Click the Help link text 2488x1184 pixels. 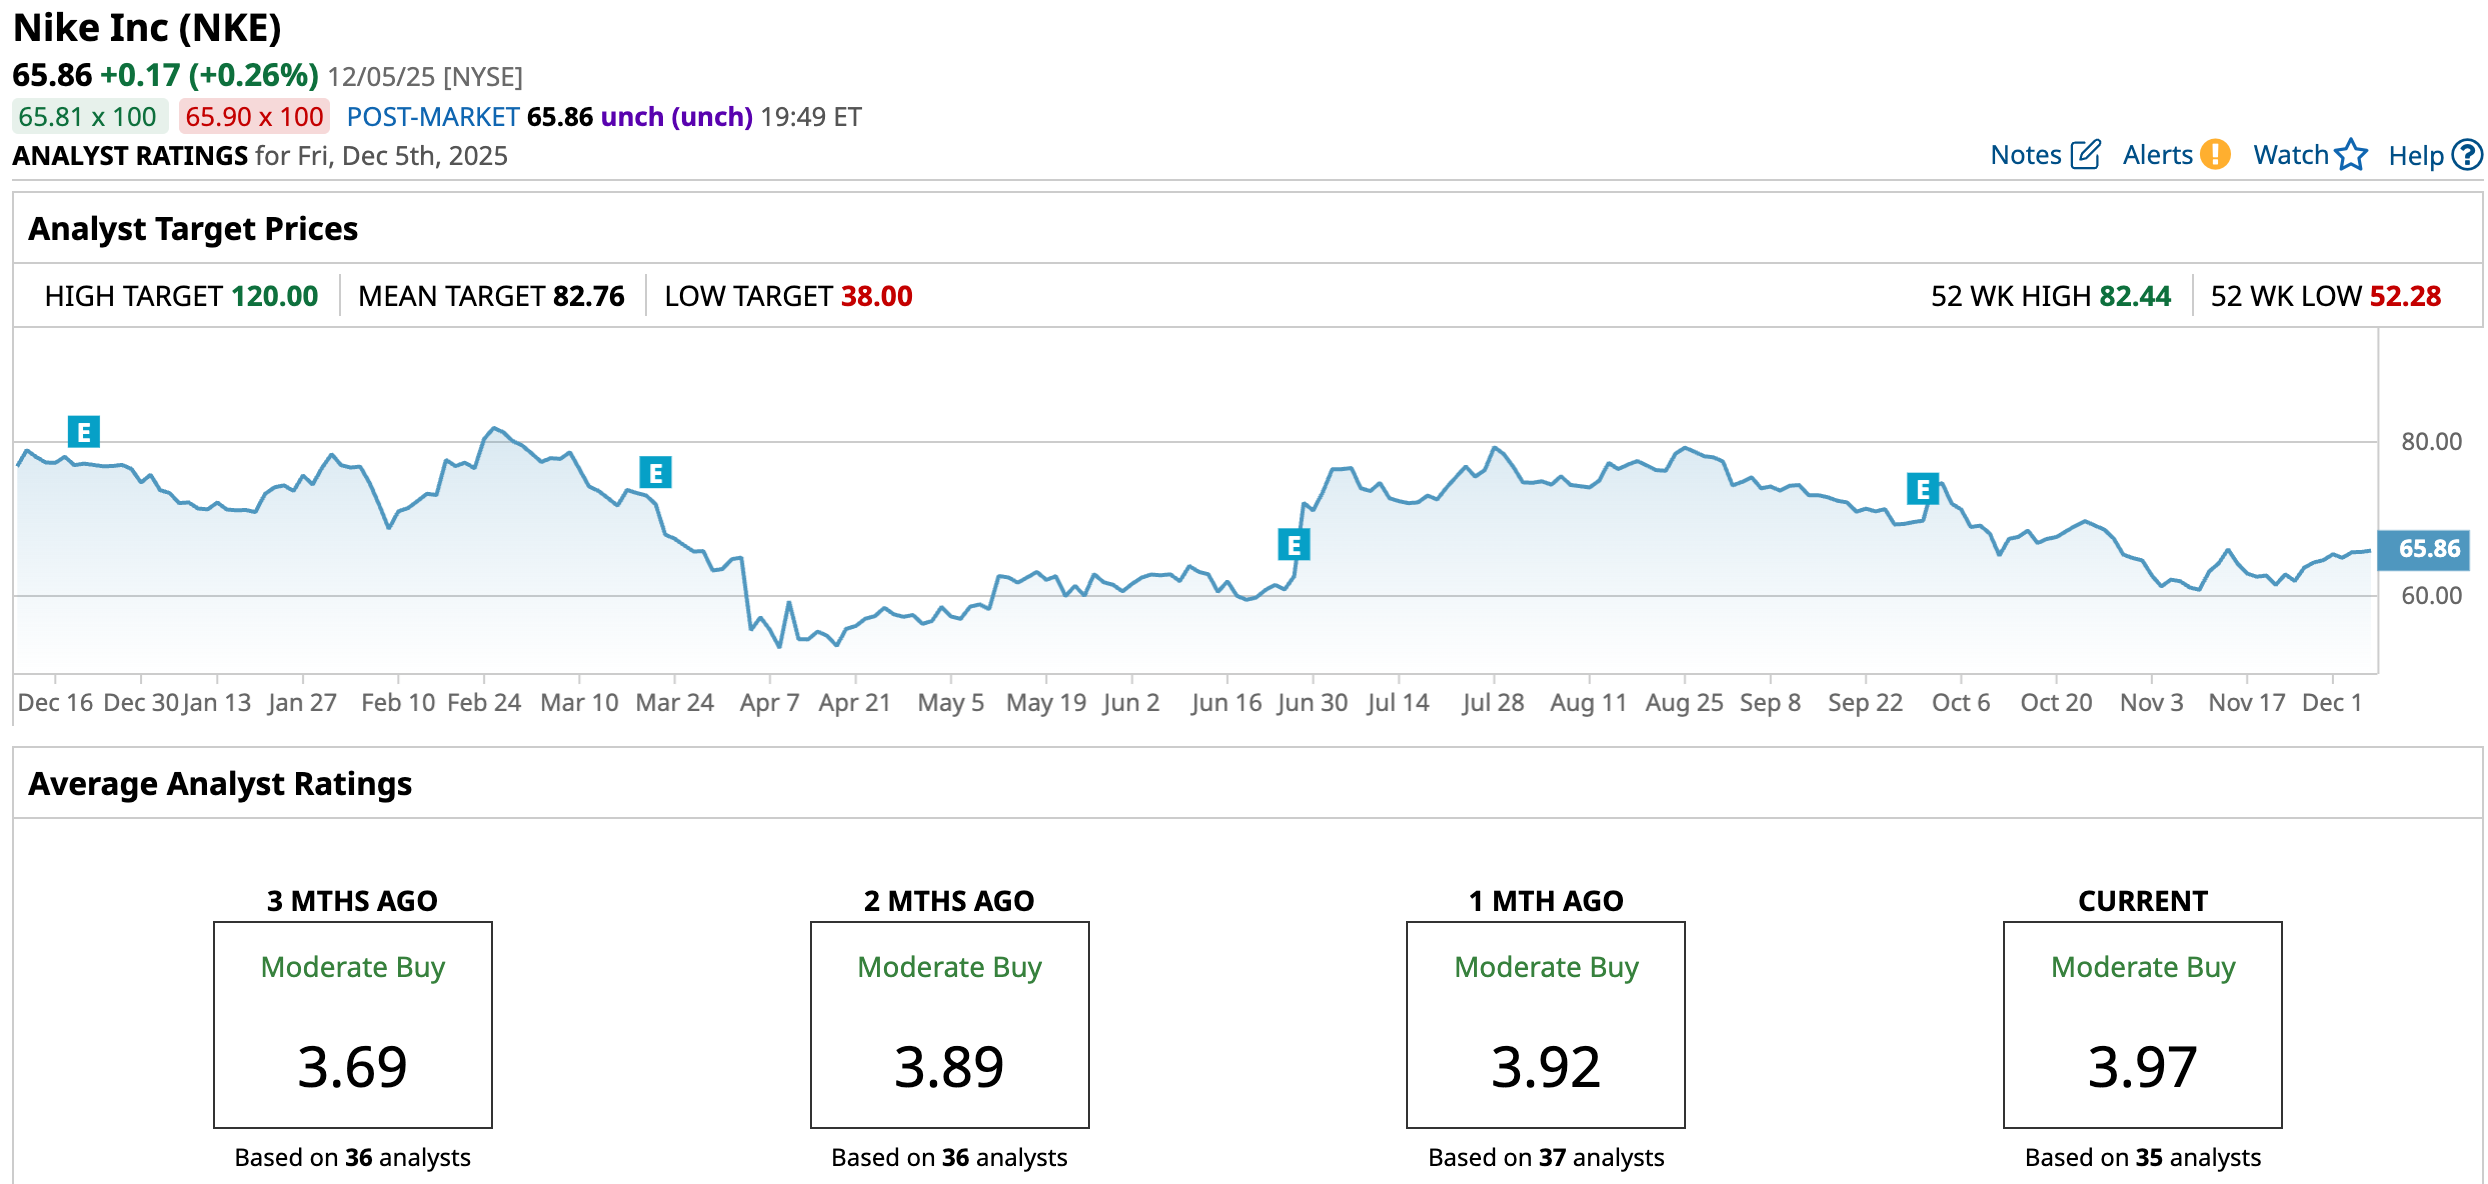point(2415,156)
